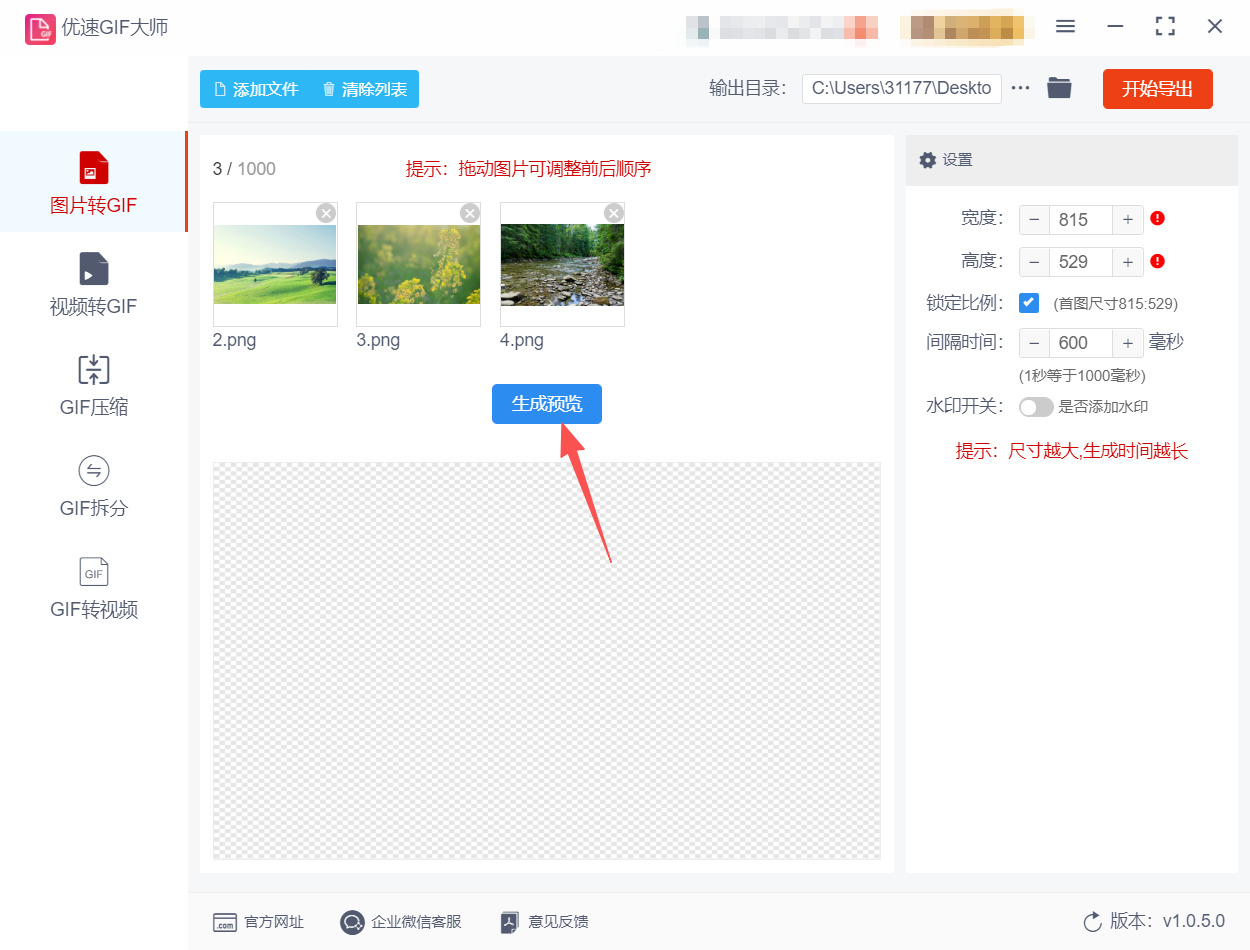Viewport: 1250px width, 950px height.
Task: Click the 3.png file name
Action: (x=378, y=340)
